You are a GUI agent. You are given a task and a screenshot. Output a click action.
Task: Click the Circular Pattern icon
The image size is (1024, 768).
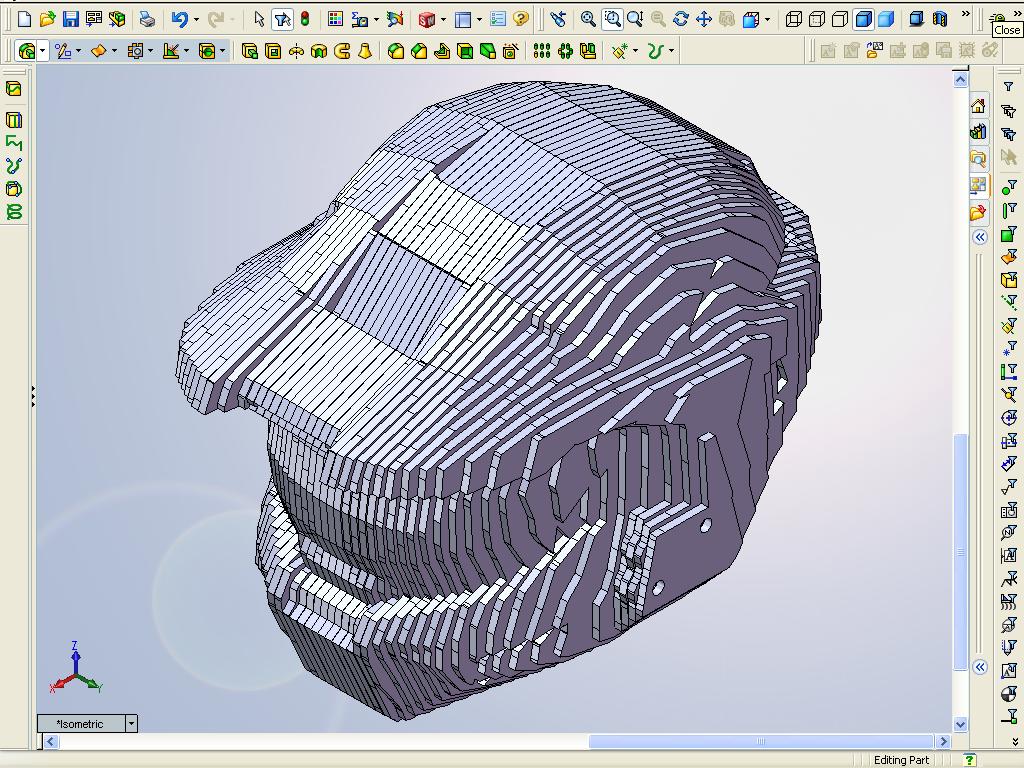click(x=565, y=50)
